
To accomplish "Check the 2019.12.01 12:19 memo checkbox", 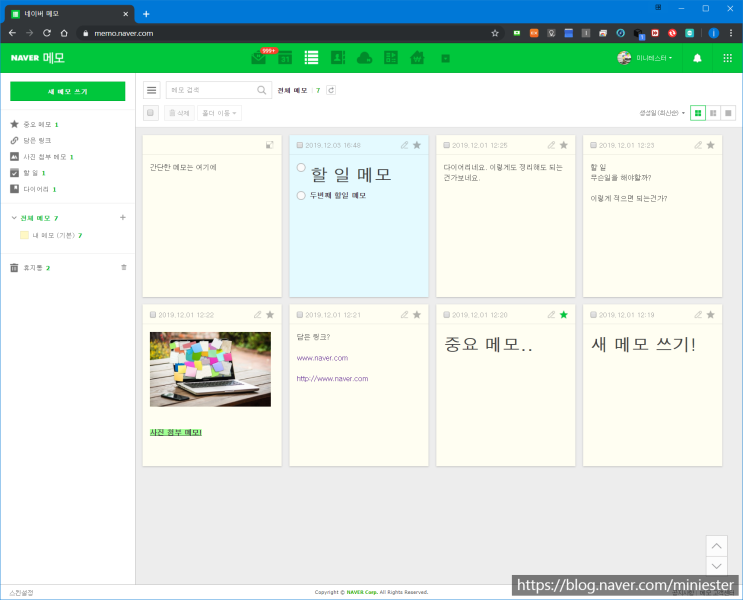I will pyautogui.click(x=593, y=315).
